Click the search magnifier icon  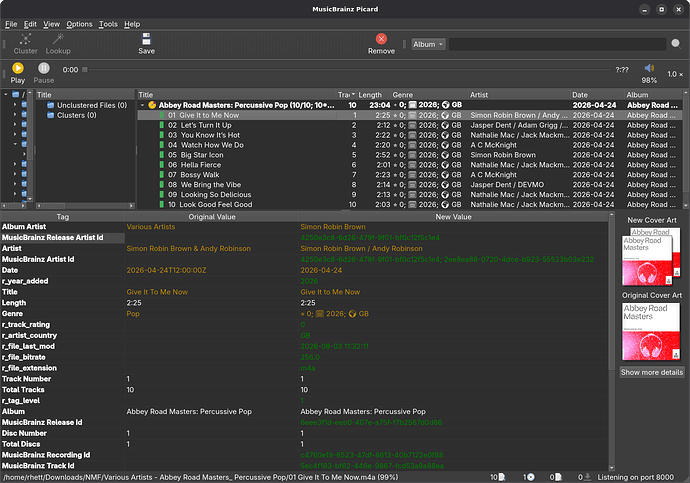[x=676, y=43]
